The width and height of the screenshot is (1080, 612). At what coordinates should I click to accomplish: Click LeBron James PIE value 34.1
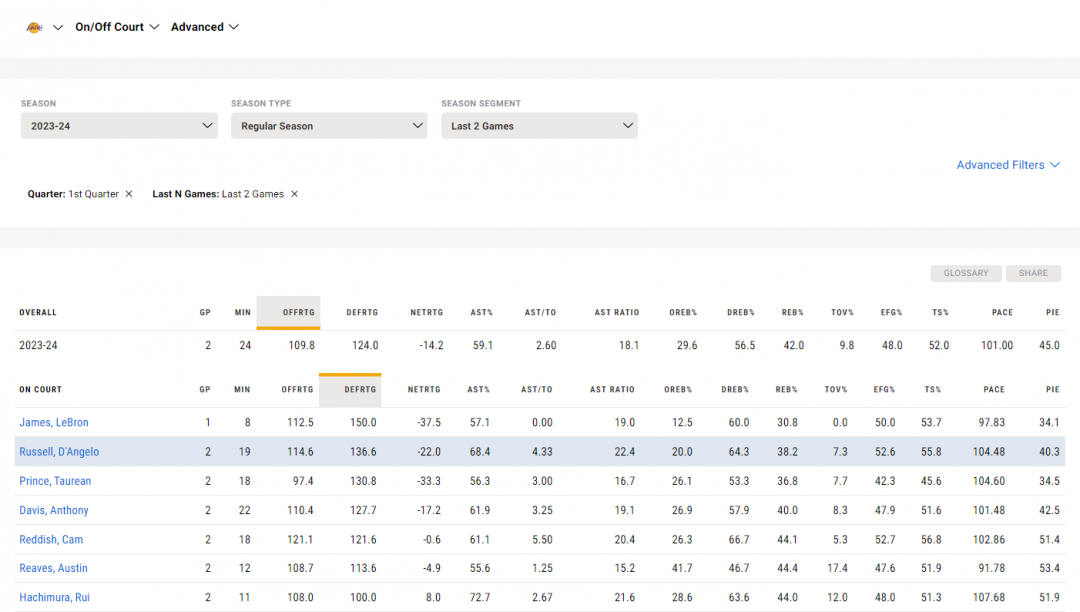point(1049,423)
